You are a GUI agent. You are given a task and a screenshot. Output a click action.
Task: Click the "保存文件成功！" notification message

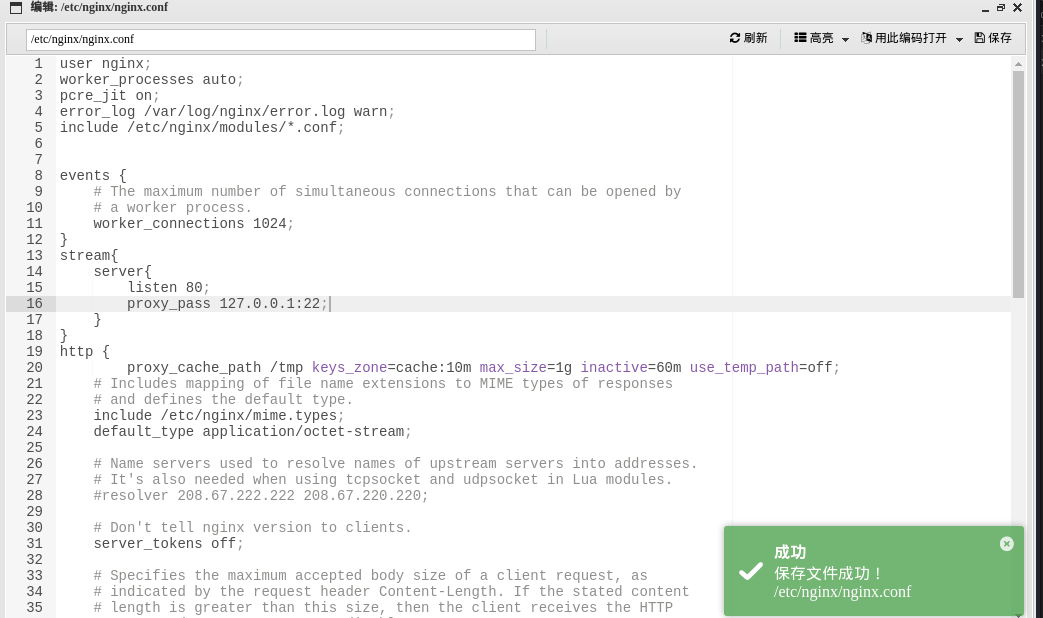829,573
